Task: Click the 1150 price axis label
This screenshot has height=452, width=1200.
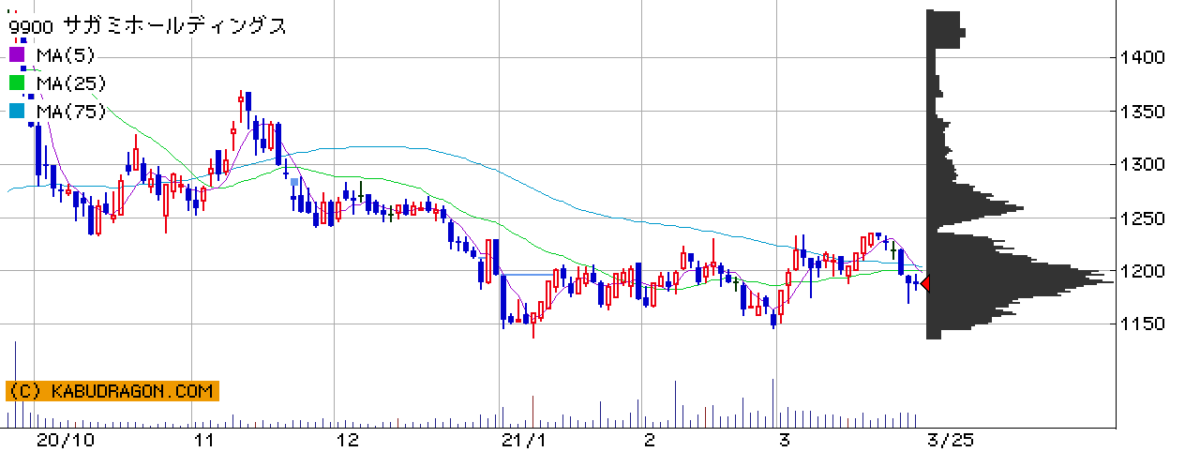Action: pos(1143,324)
